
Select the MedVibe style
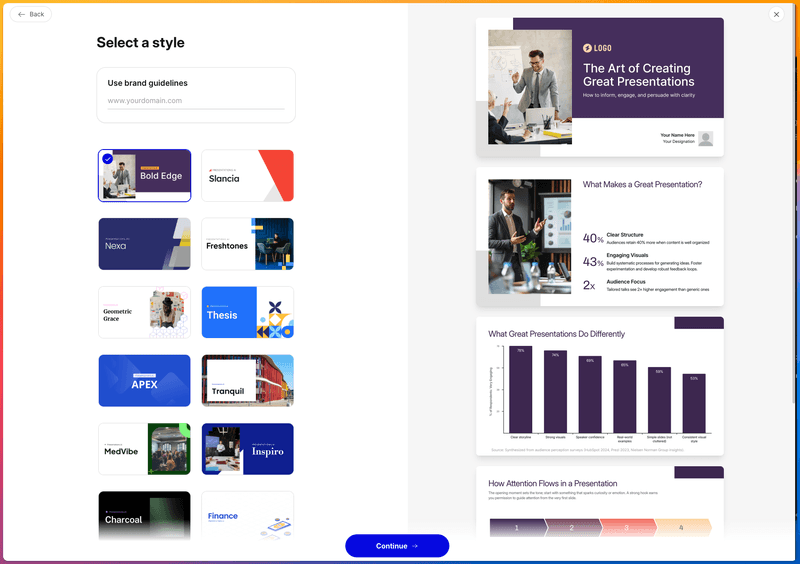pyautogui.click(x=145, y=449)
